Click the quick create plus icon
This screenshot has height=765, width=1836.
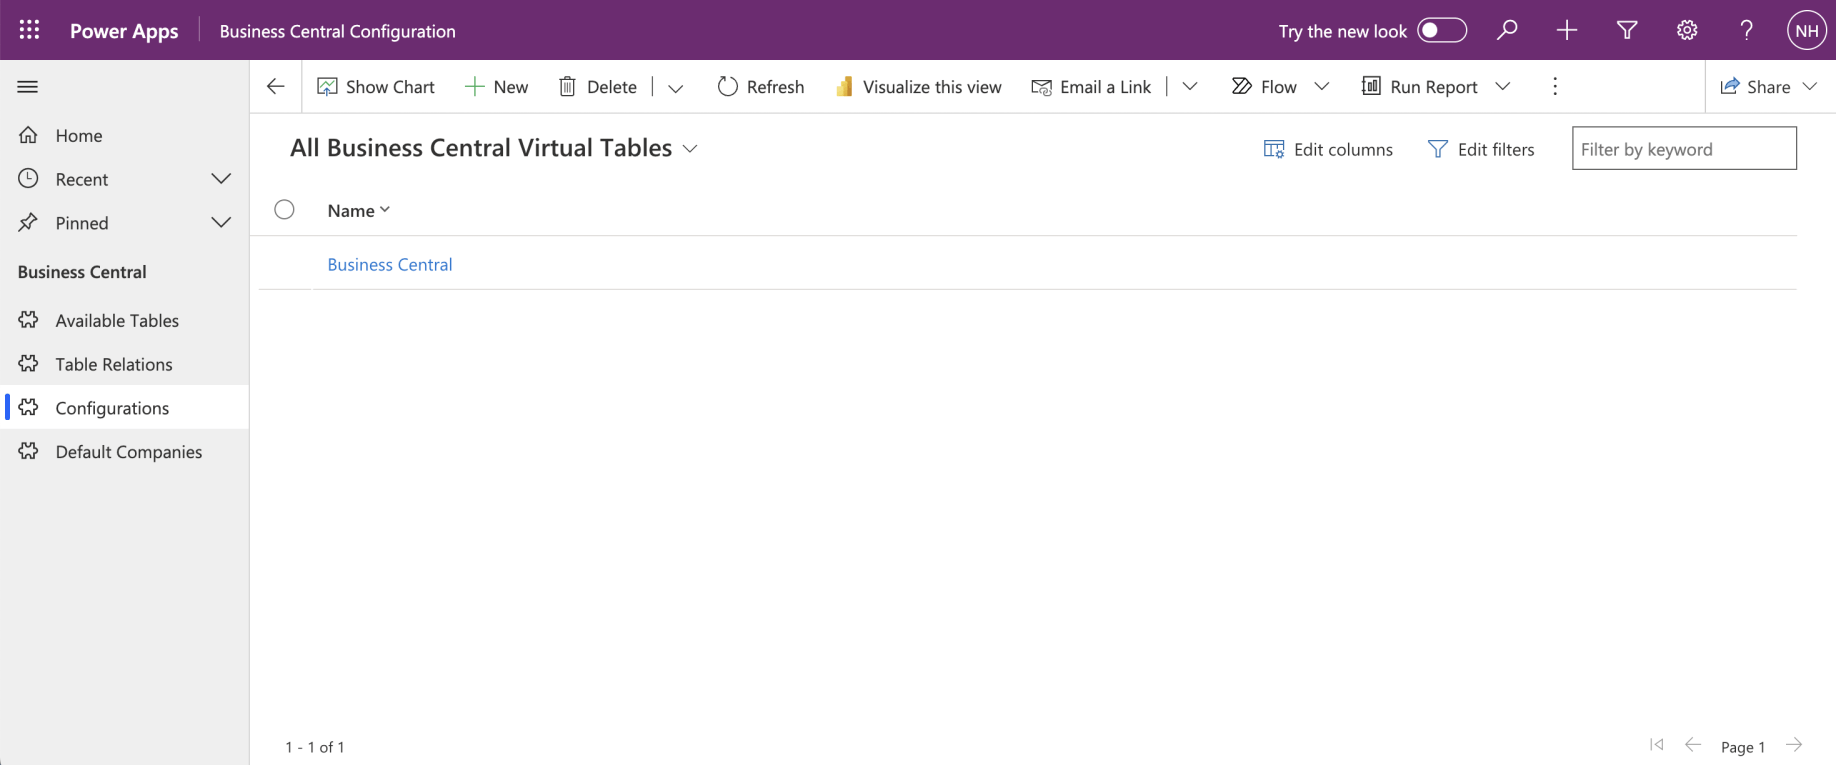(x=1567, y=30)
